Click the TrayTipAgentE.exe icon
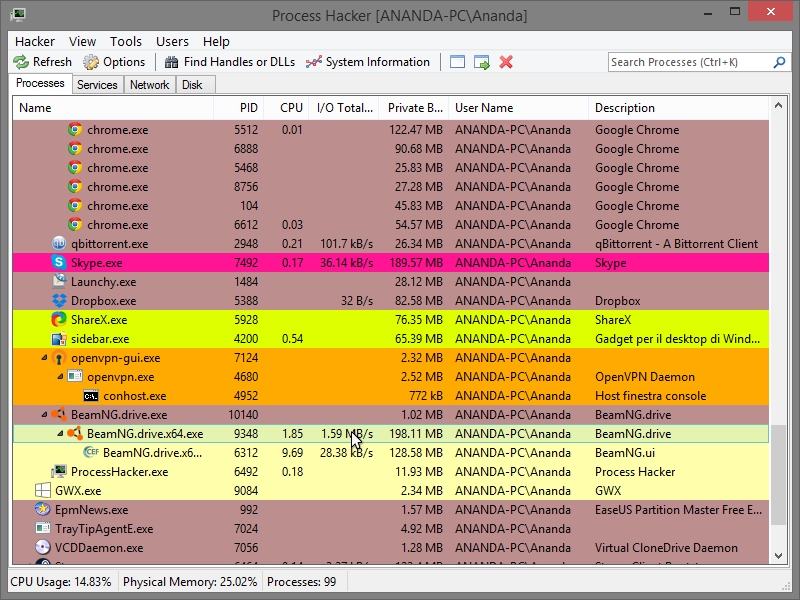800x600 pixels. tap(42, 528)
